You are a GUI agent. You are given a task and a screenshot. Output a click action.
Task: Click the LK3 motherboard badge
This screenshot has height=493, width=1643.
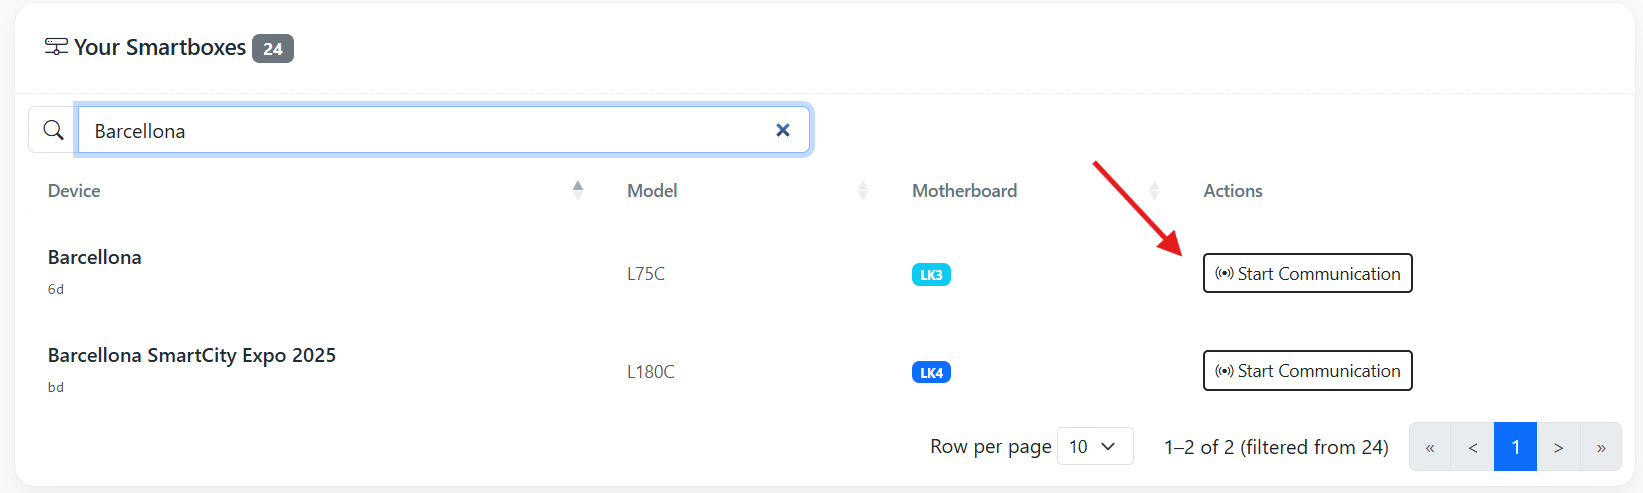(931, 275)
